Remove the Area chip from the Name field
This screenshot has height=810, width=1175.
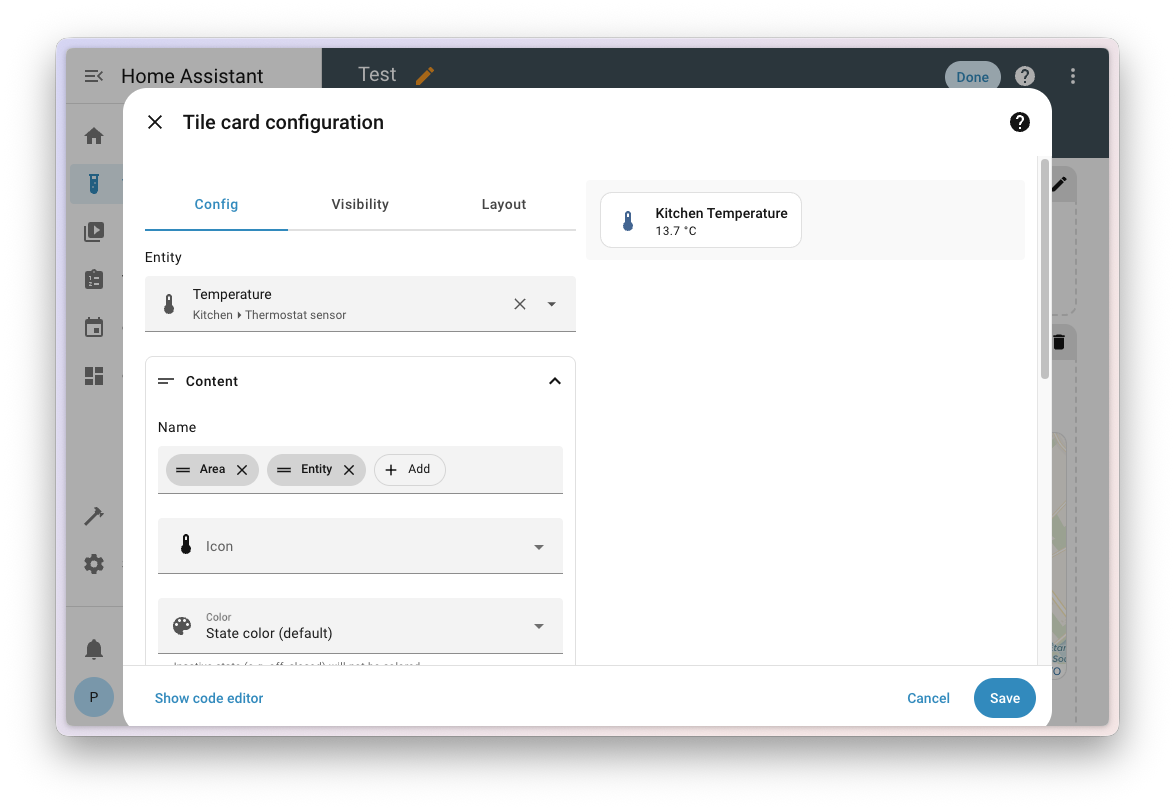(x=241, y=469)
